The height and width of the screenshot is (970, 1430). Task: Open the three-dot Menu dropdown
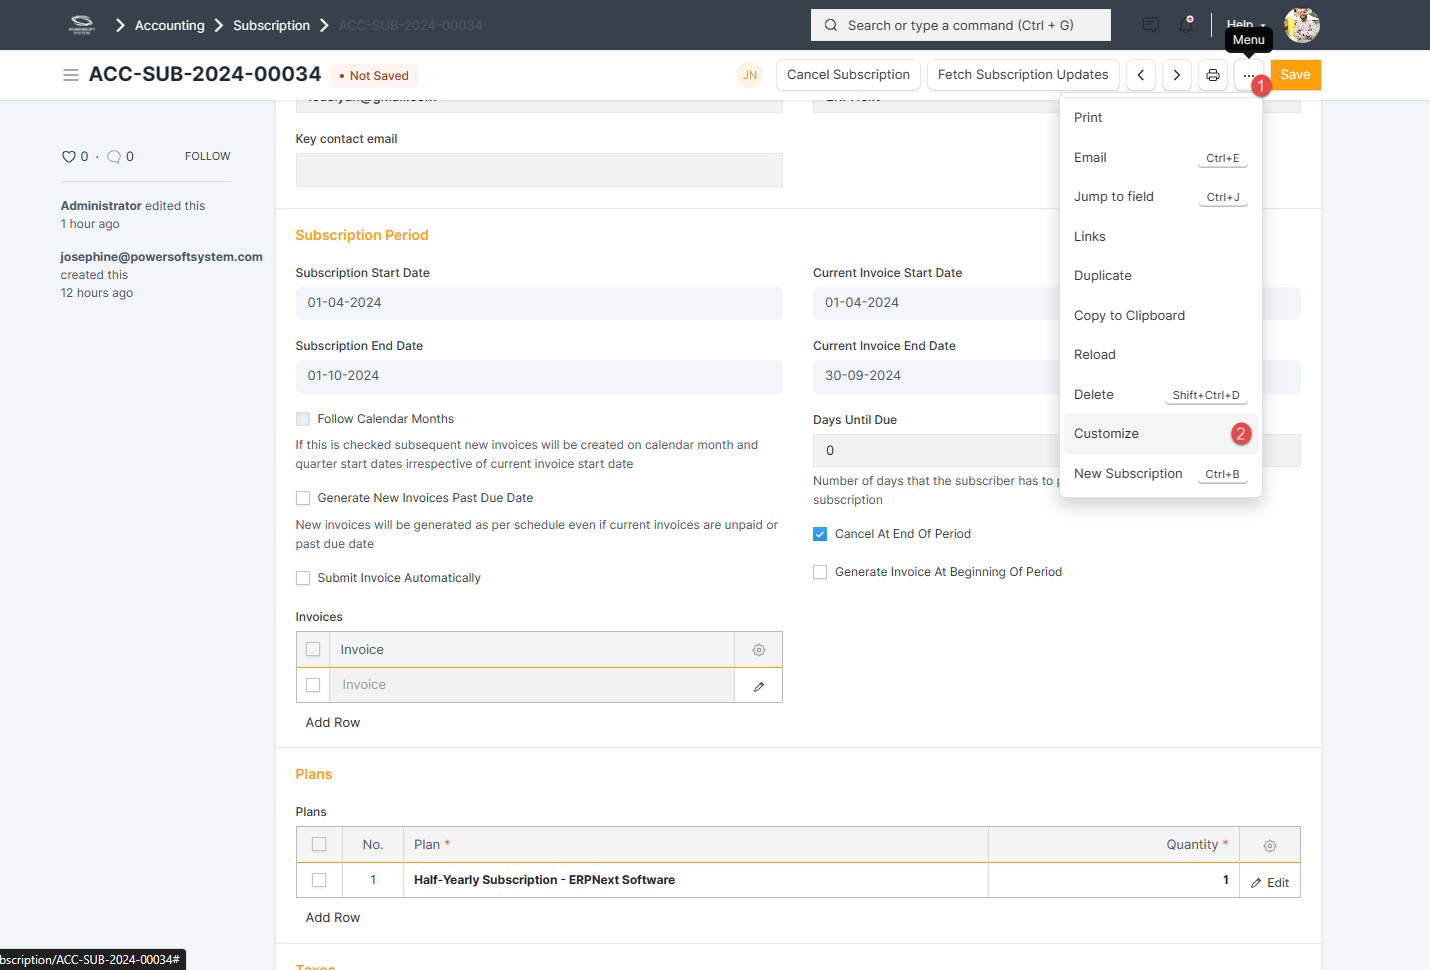[1248, 75]
